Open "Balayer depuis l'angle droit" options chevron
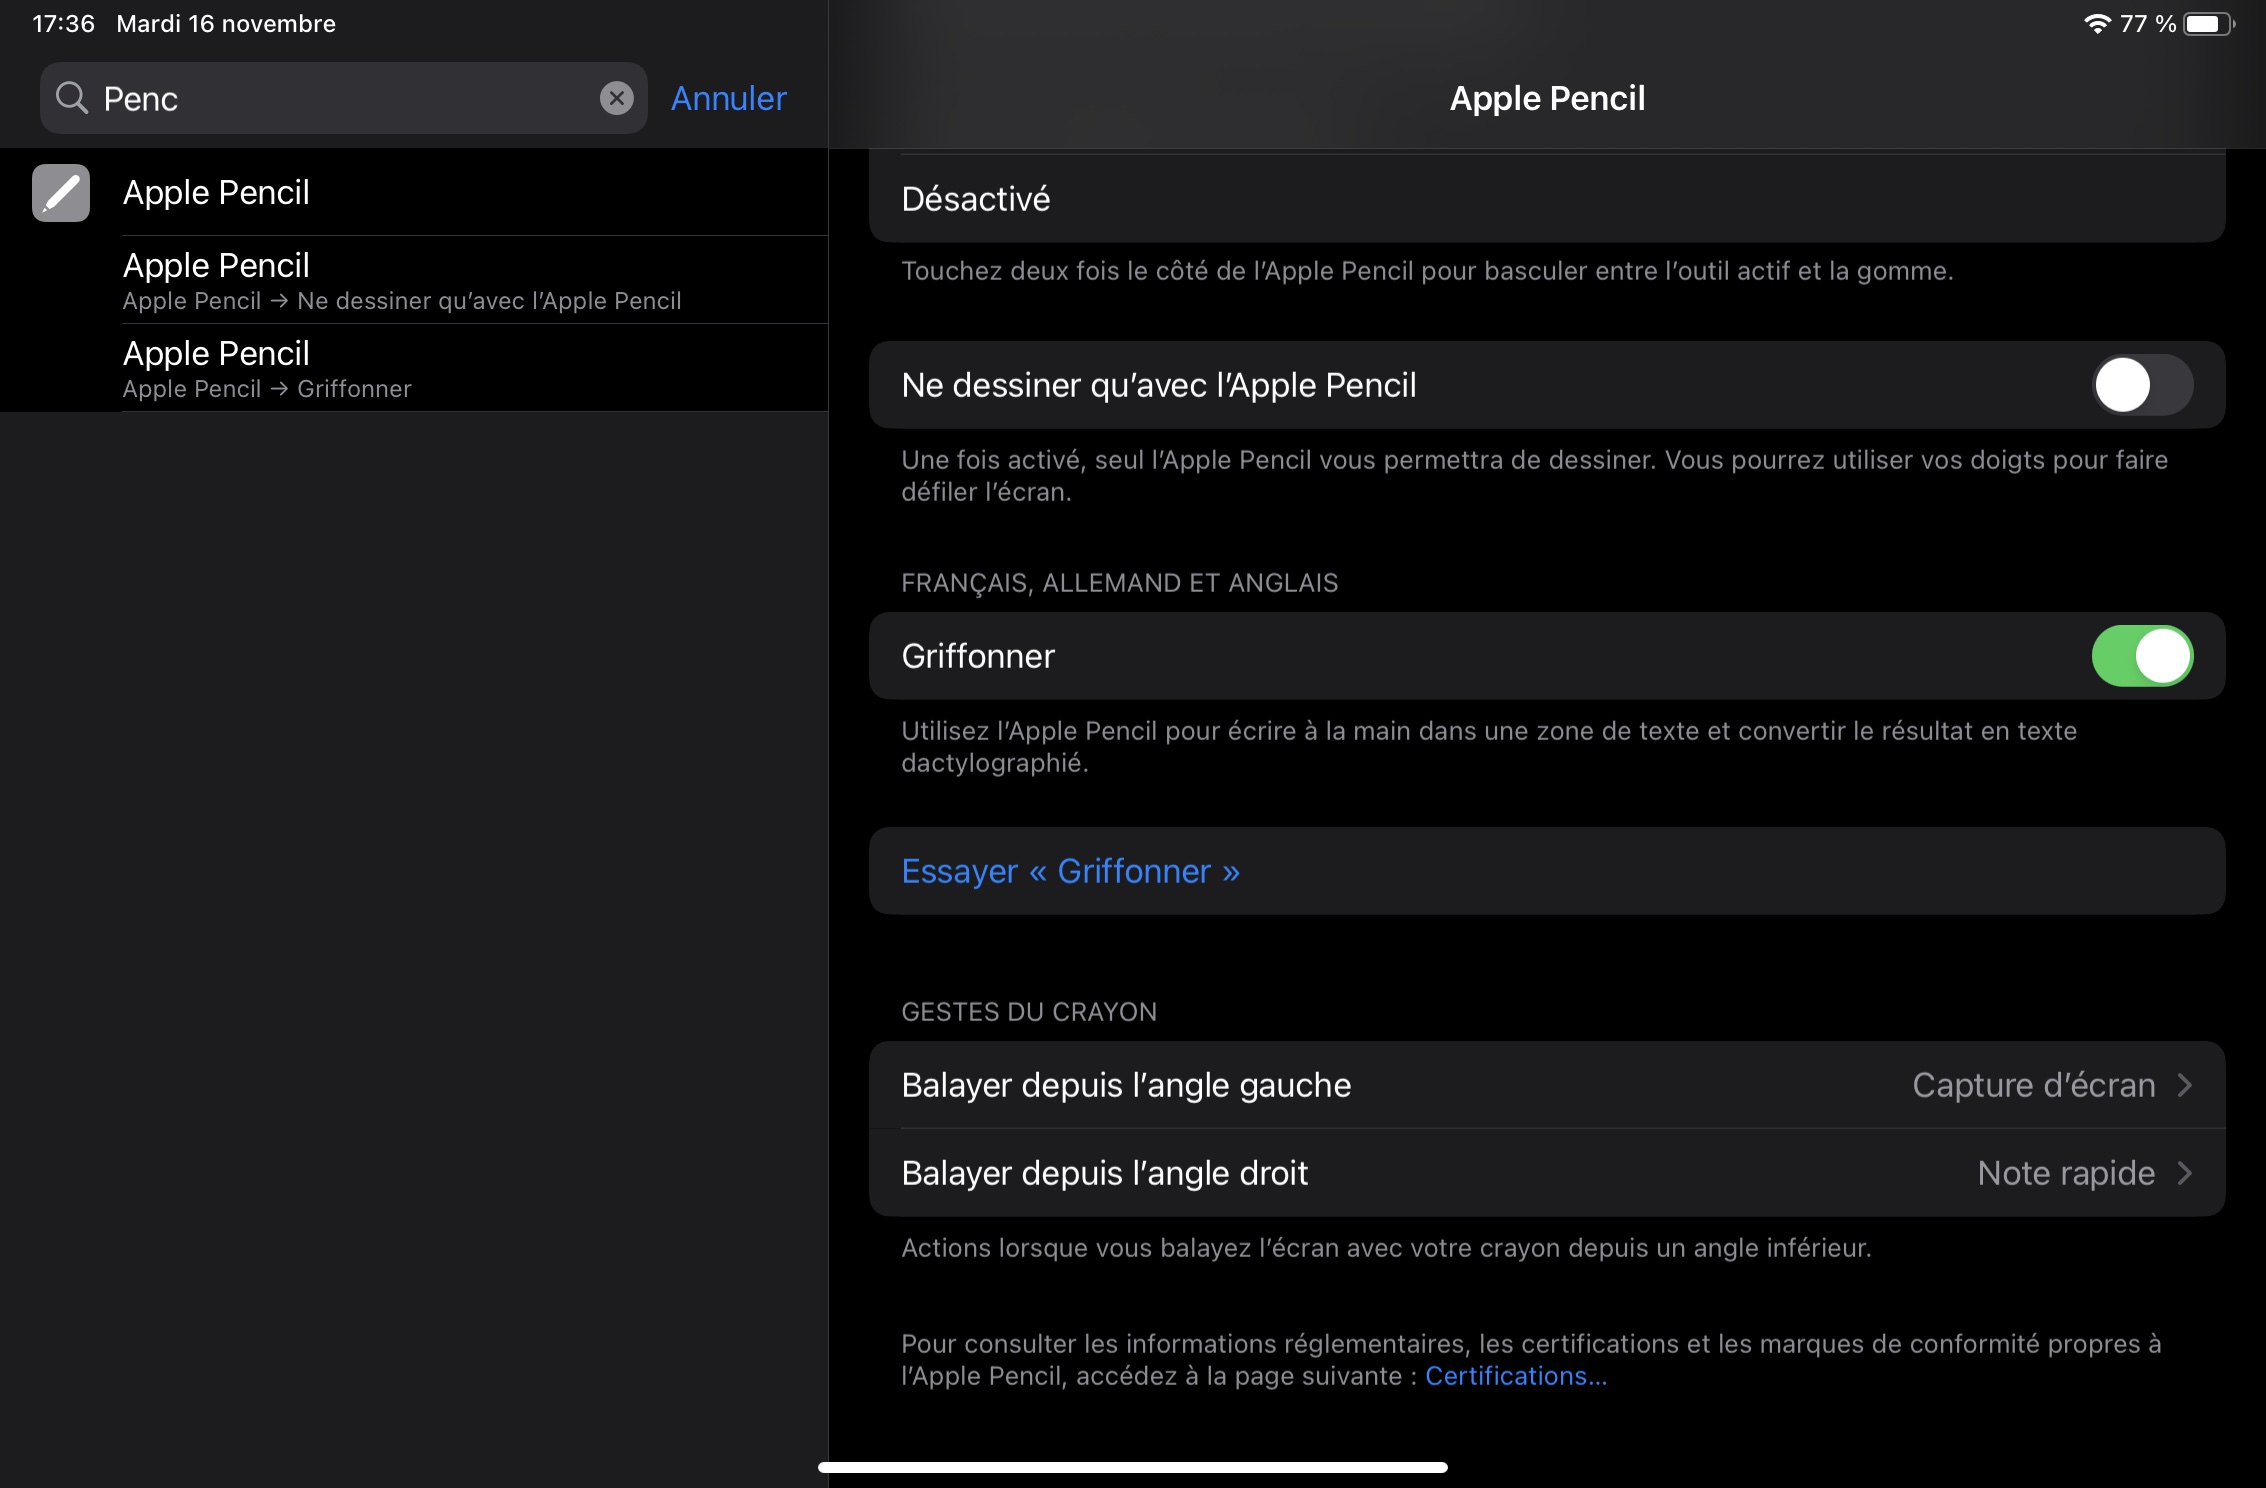This screenshot has width=2266, height=1488. (x=2185, y=1173)
